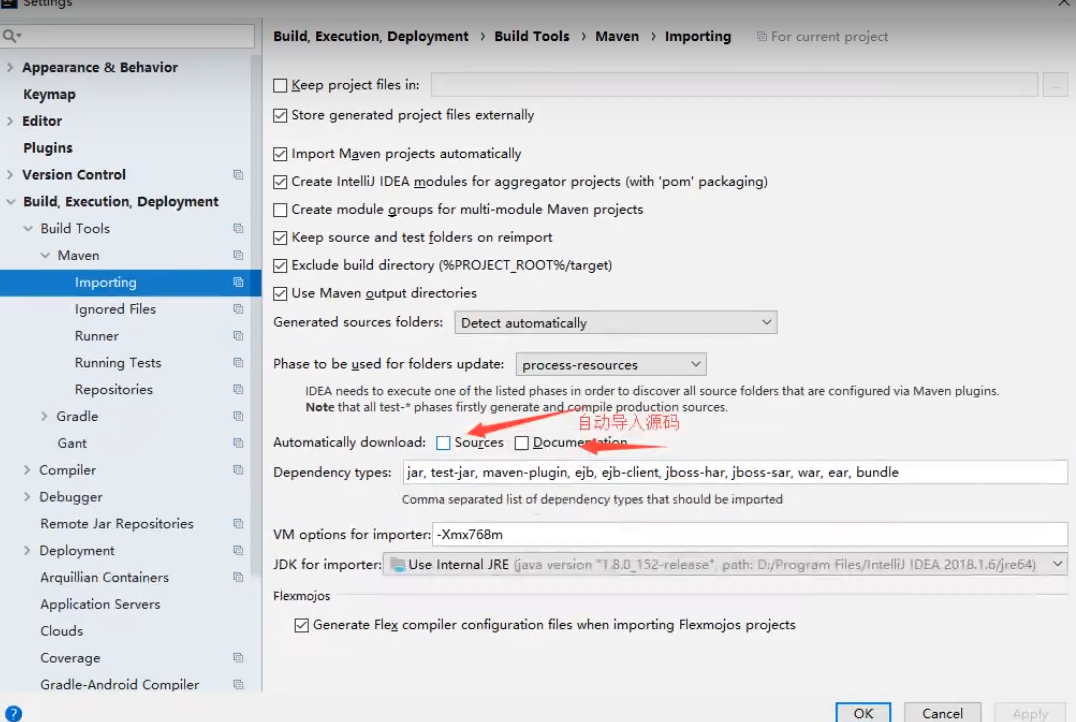Toggle 'Use Maven output directories' checkbox
Image resolution: width=1076 pixels, height=722 pixels.
click(x=280, y=294)
